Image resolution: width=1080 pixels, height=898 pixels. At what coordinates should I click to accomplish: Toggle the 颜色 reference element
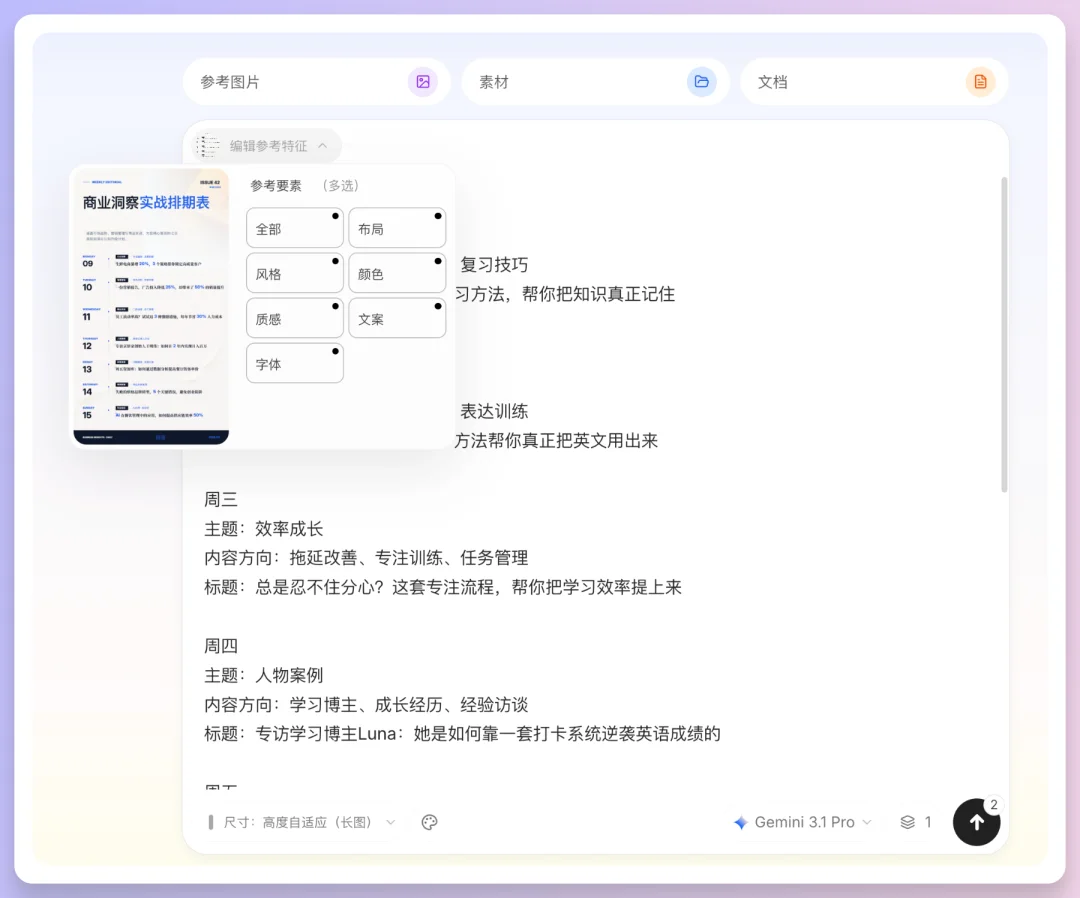[397, 272]
